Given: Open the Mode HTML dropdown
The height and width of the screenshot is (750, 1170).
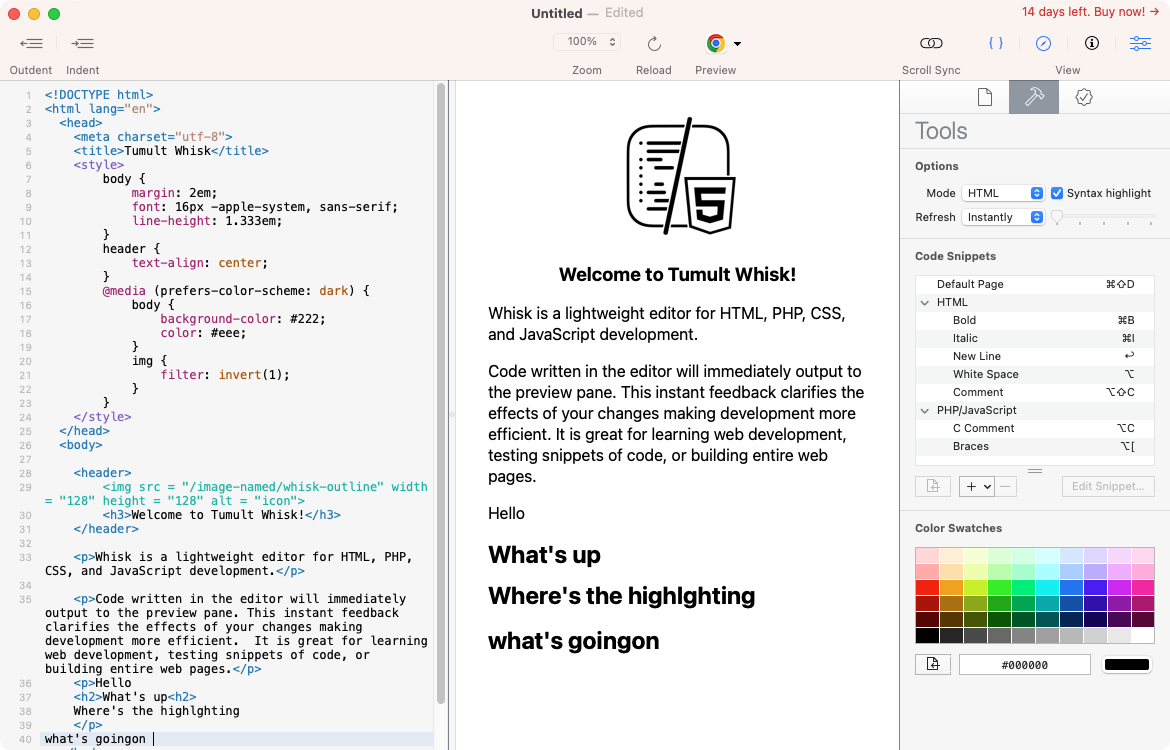Looking at the screenshot, I should [x=1003, y=193].
